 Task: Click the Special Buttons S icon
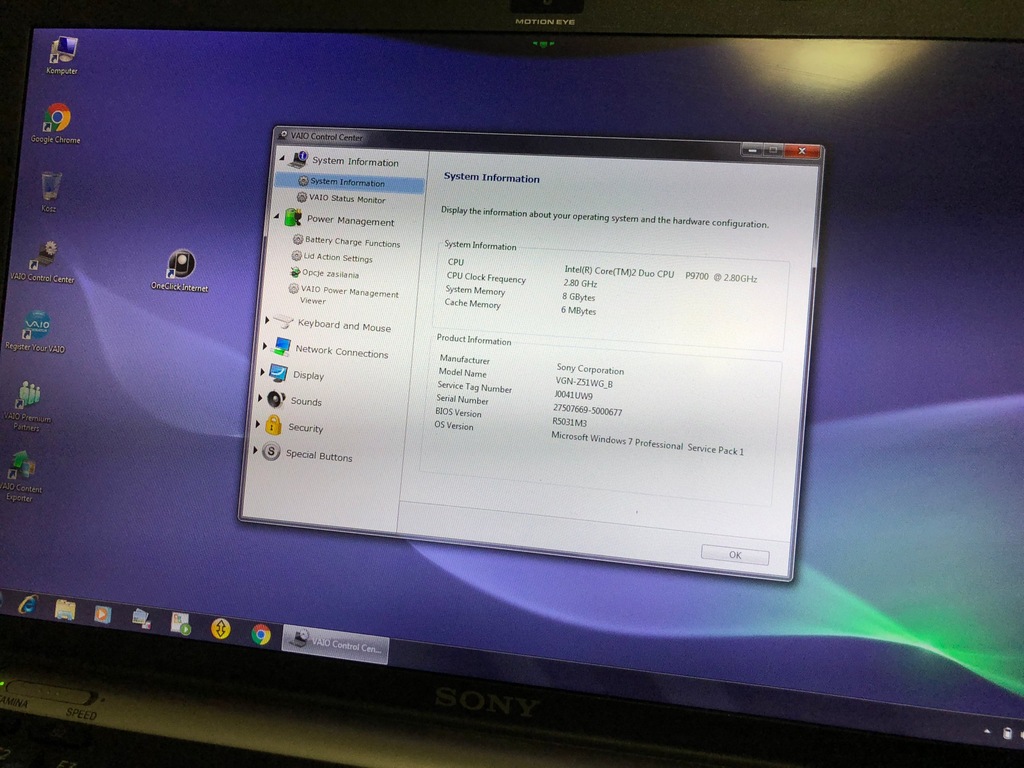(x=270, y=451)
